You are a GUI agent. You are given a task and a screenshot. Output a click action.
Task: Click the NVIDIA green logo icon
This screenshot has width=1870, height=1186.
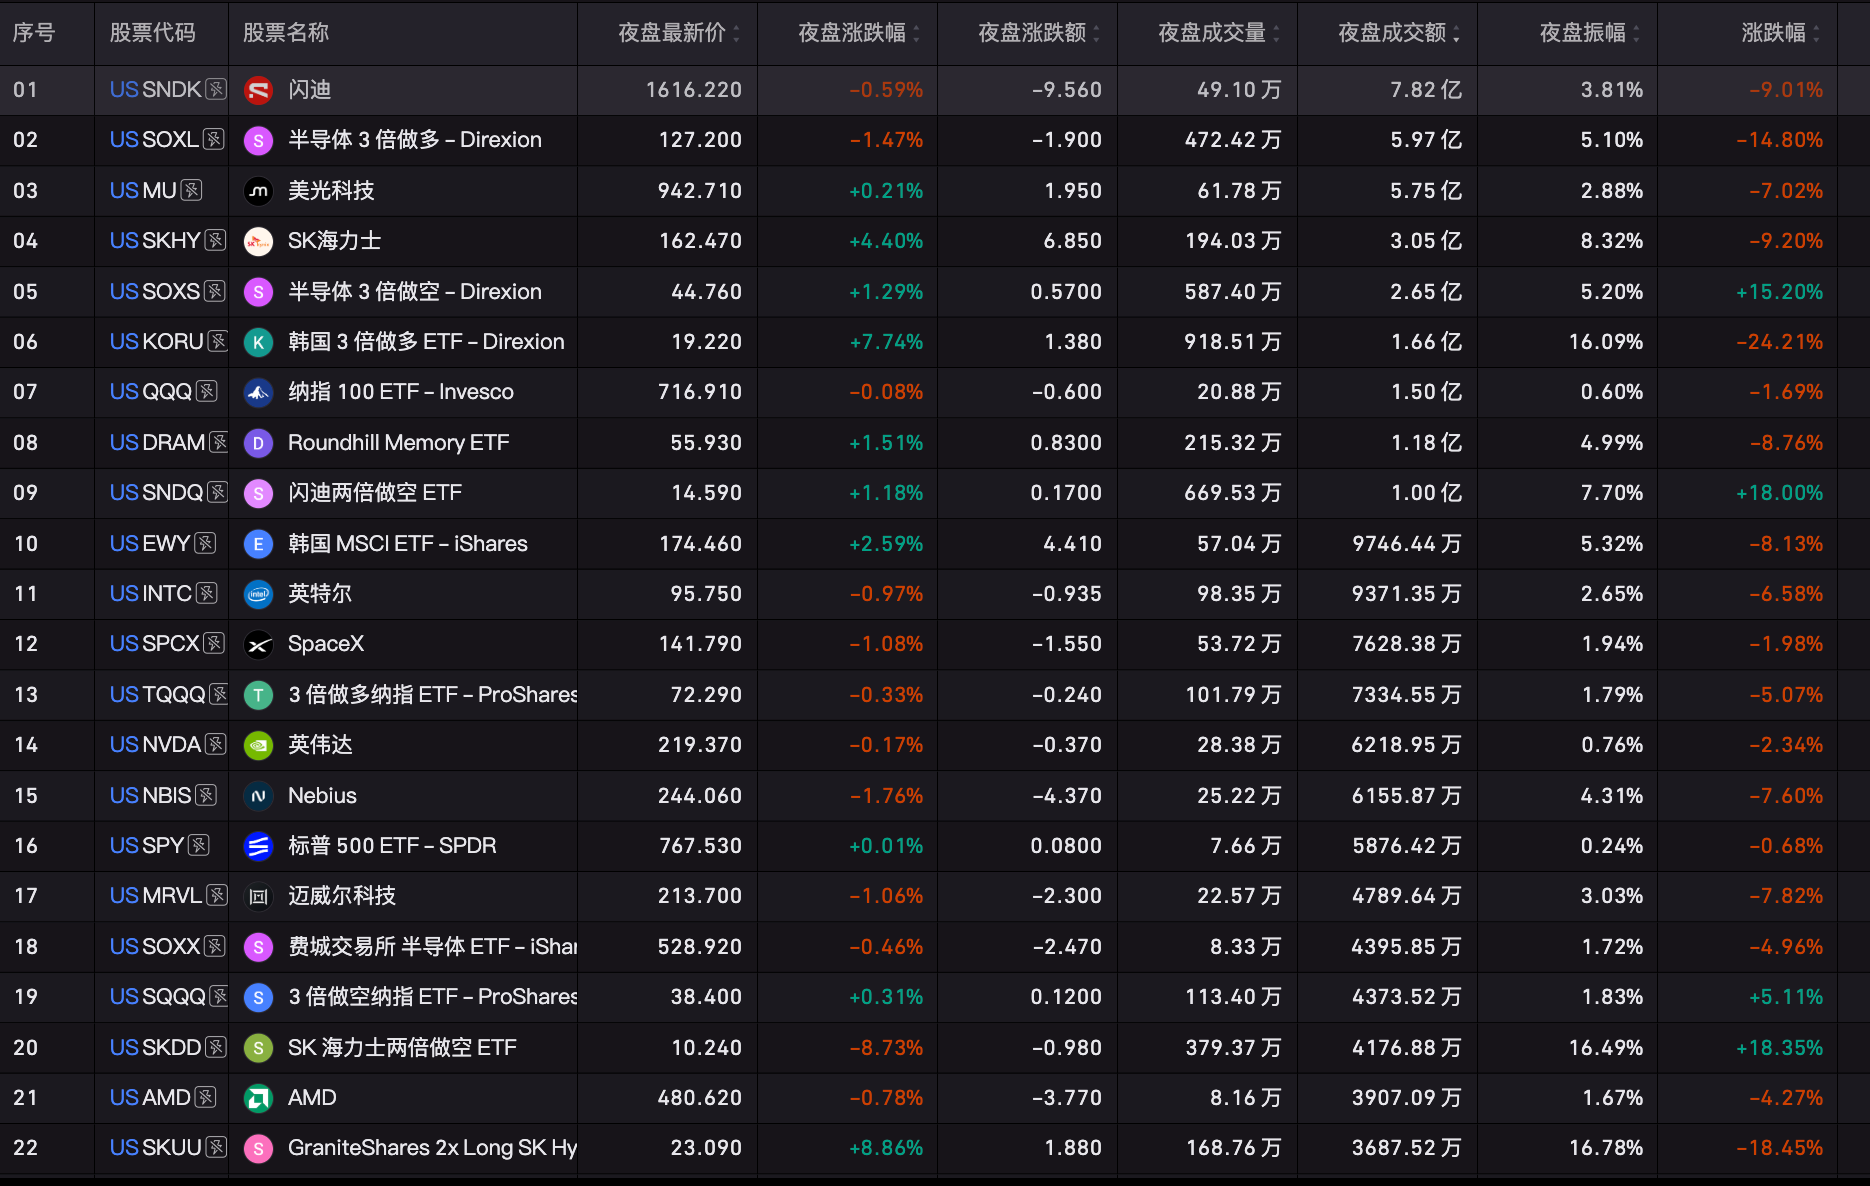[x=259, y=745]
